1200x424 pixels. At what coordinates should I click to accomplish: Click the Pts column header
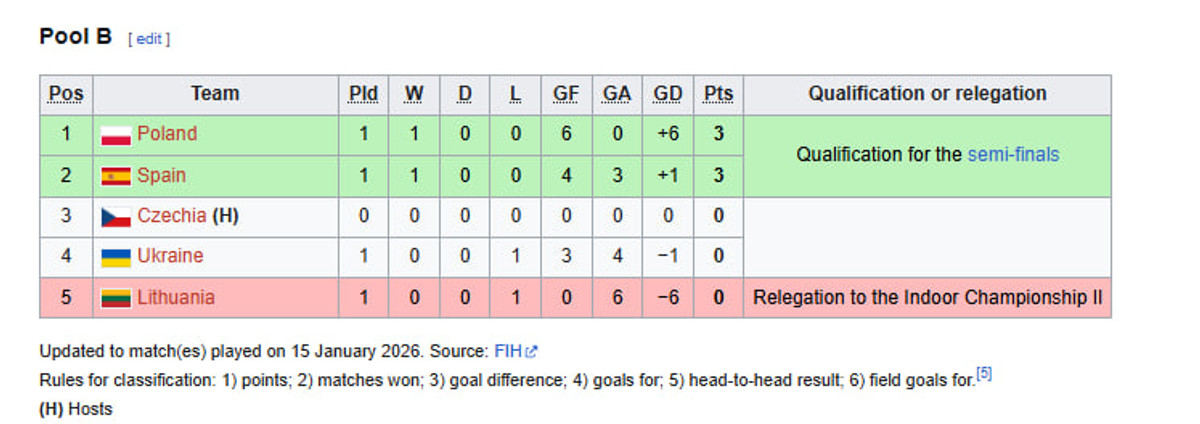[x=718, y=94]
